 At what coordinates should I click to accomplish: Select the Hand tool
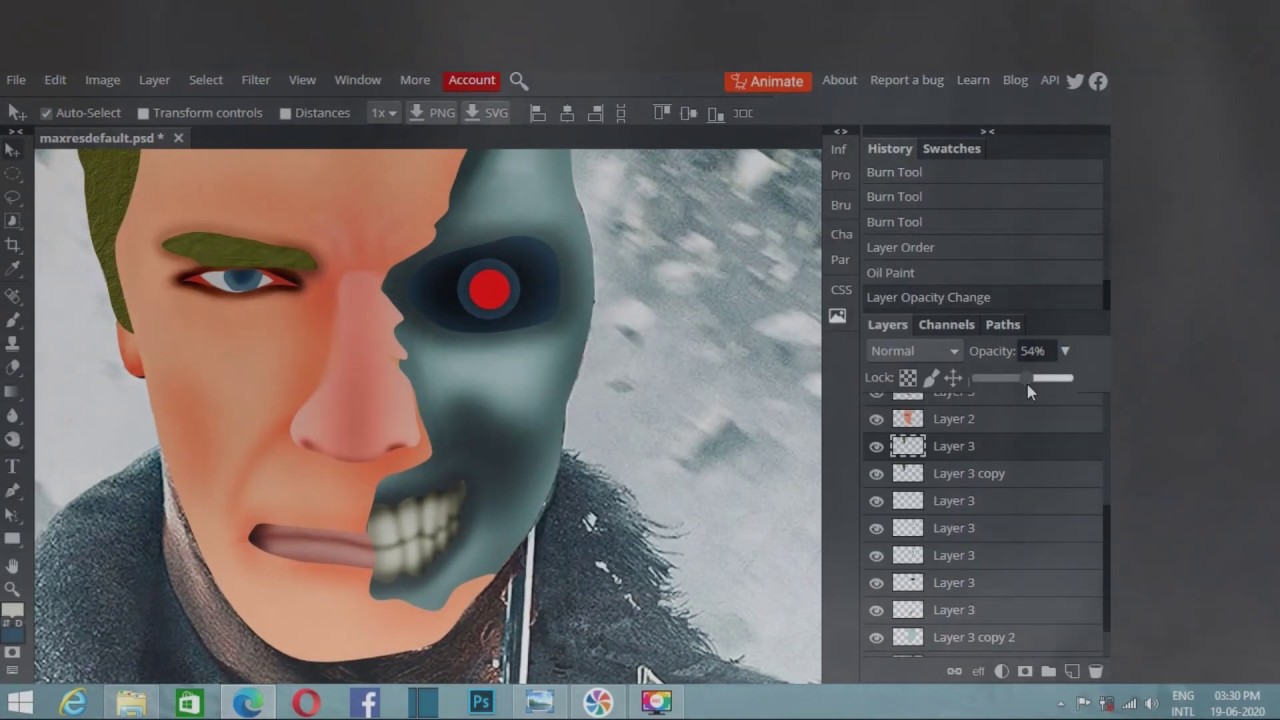(x=13, y=564)
